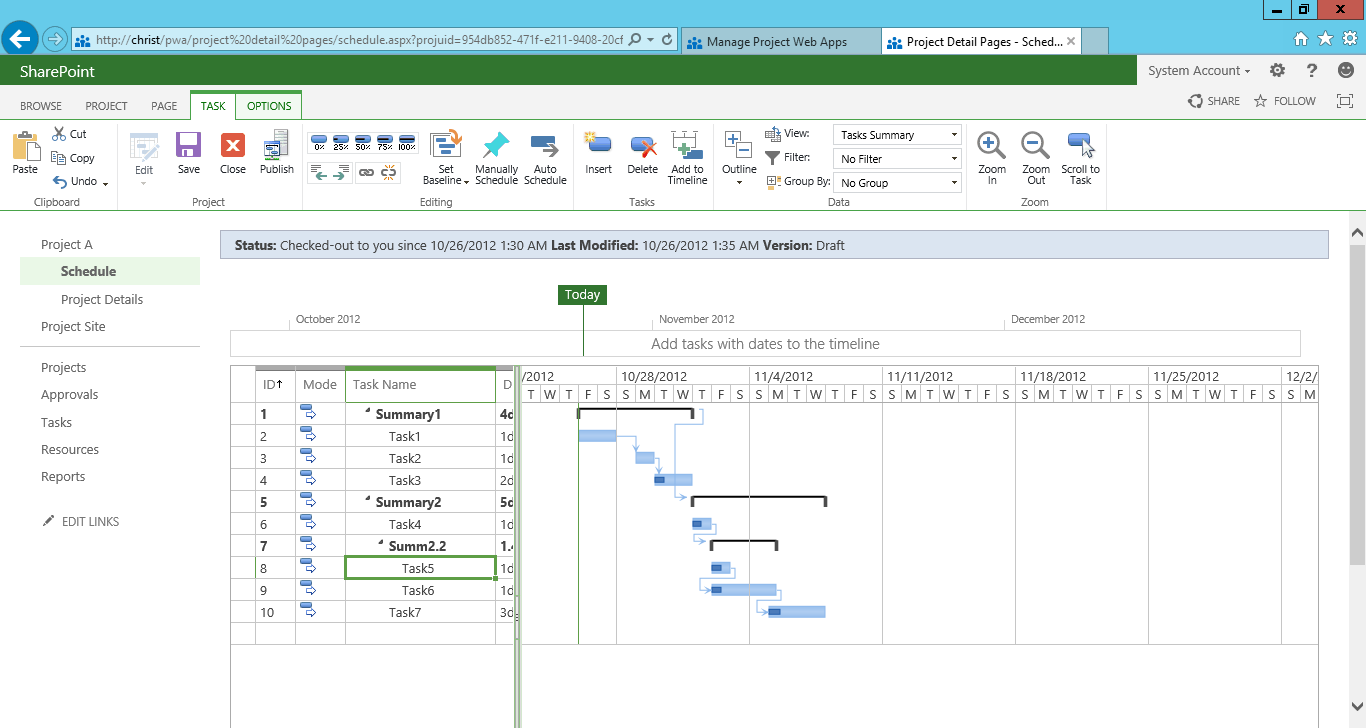This screenshot has height=728, width=1366.
Task: Select the Task1 name cell
Action: click(x=420, y=436)
